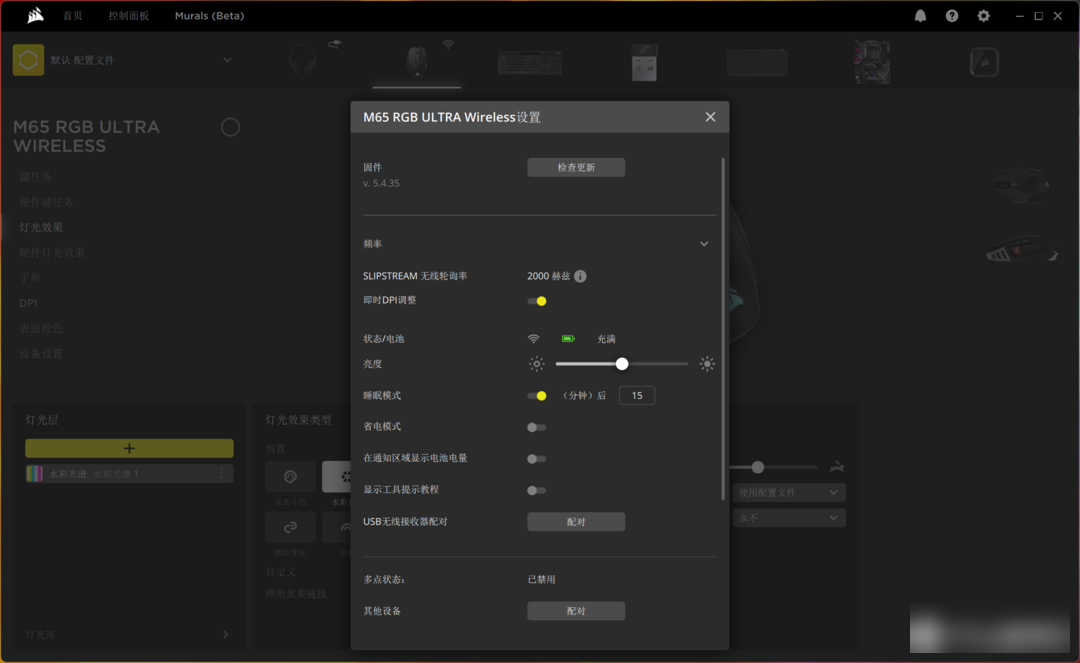Screen dimensions: 1080x663
Task: Click the high brightness sun icon
Action: pos(707,364)
